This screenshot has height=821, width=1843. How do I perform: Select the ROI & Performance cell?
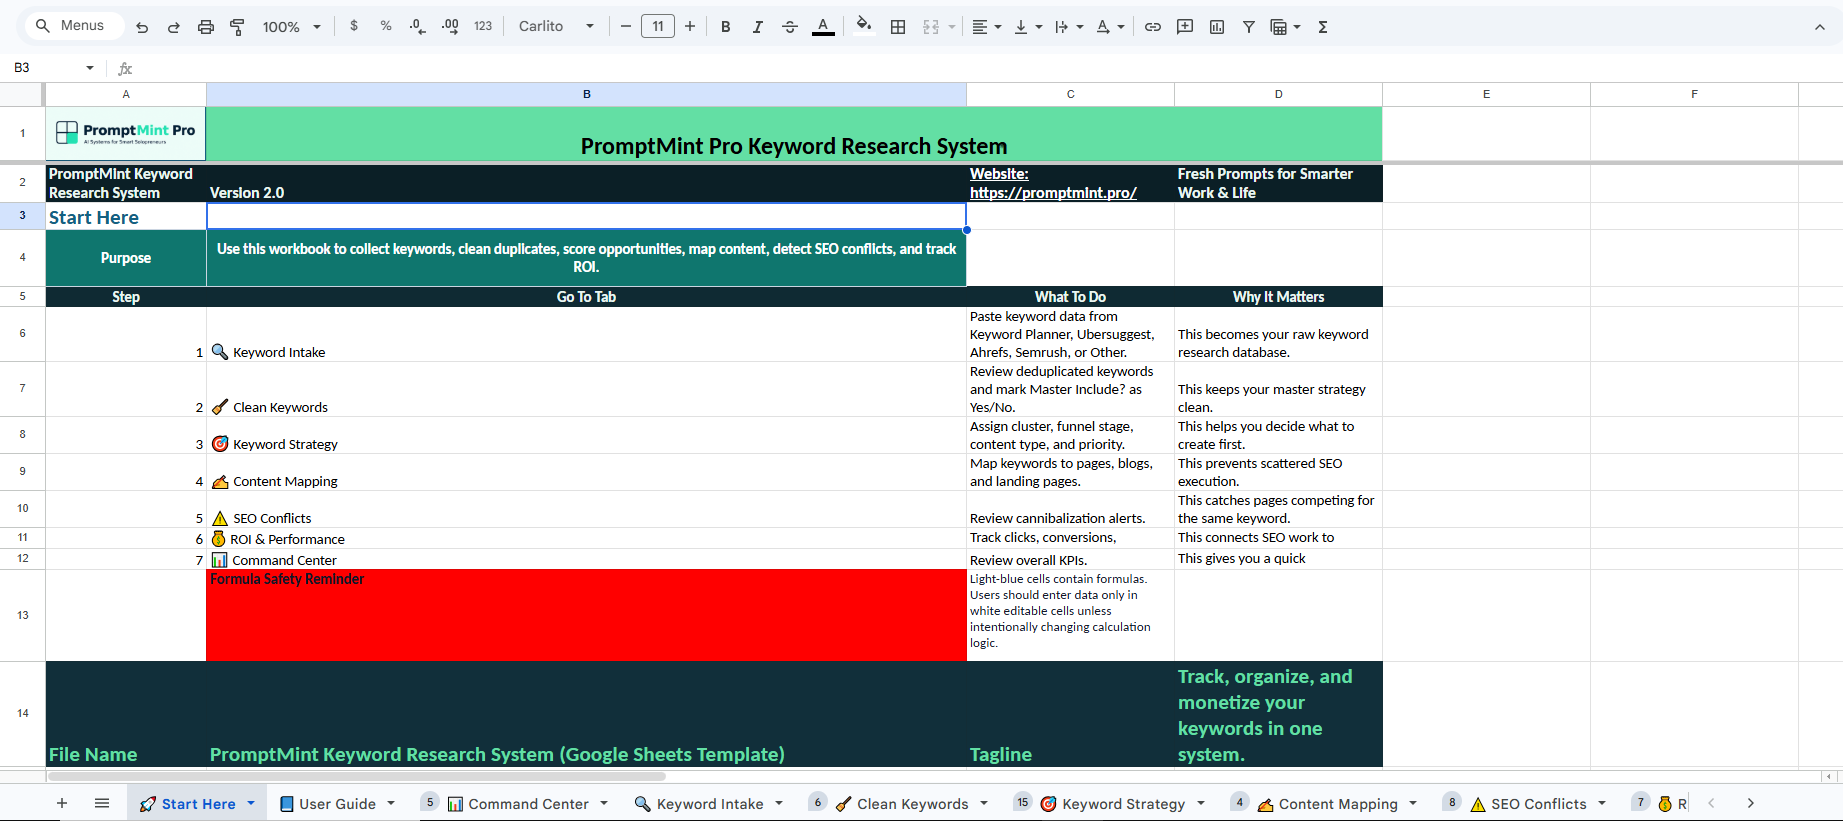point(586,538)
